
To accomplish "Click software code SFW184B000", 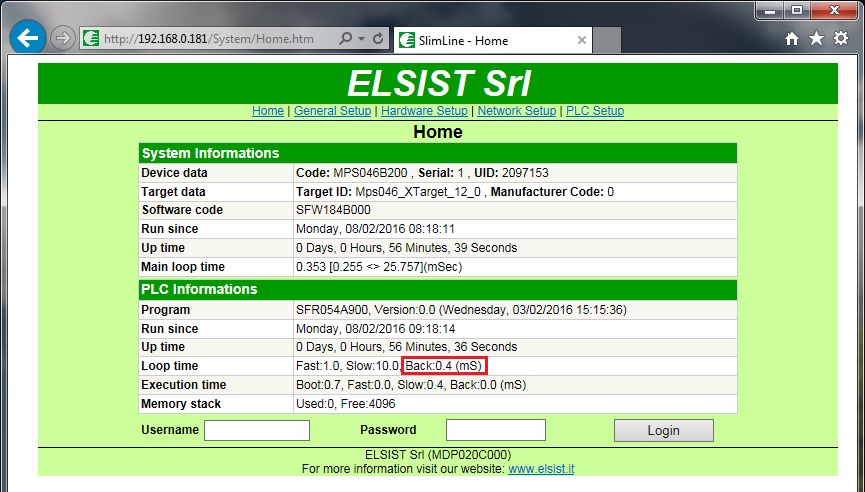I will (333, 210).
